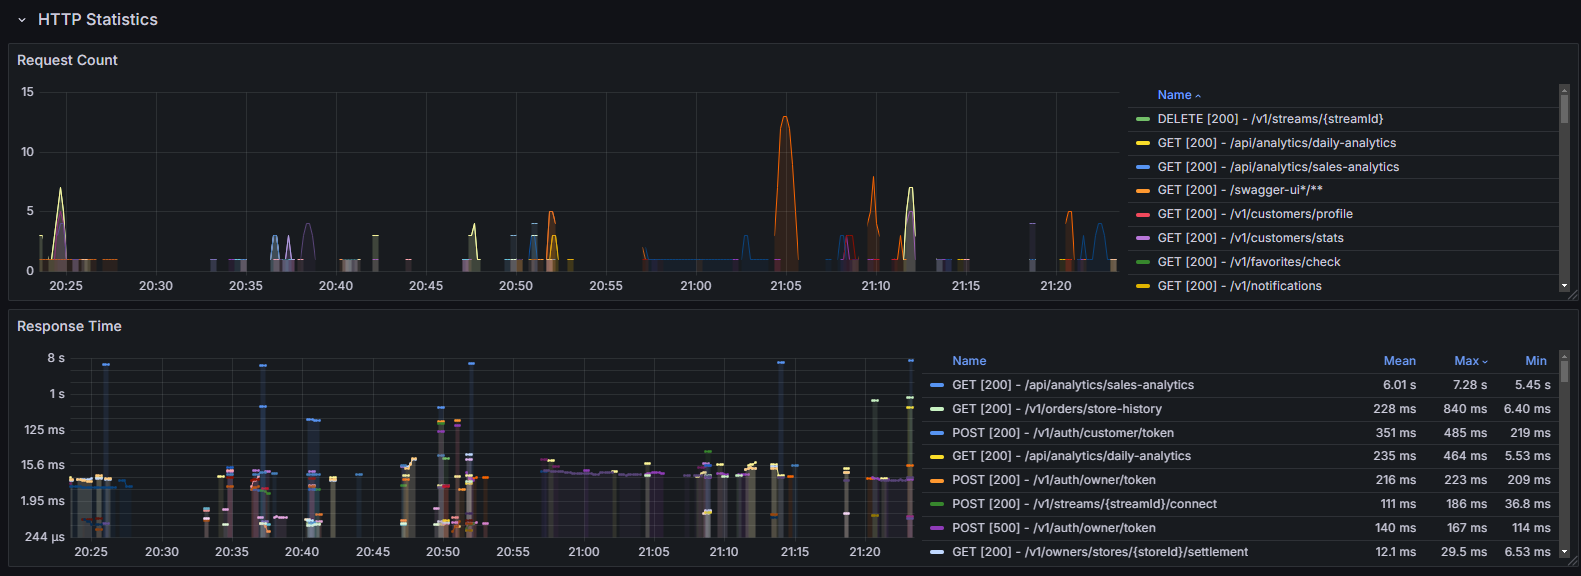The width and height of the screenshot is (1581, 576).
Task: Toggle GET [200] /v1/notifications series label
Action: coord(1240,286)
